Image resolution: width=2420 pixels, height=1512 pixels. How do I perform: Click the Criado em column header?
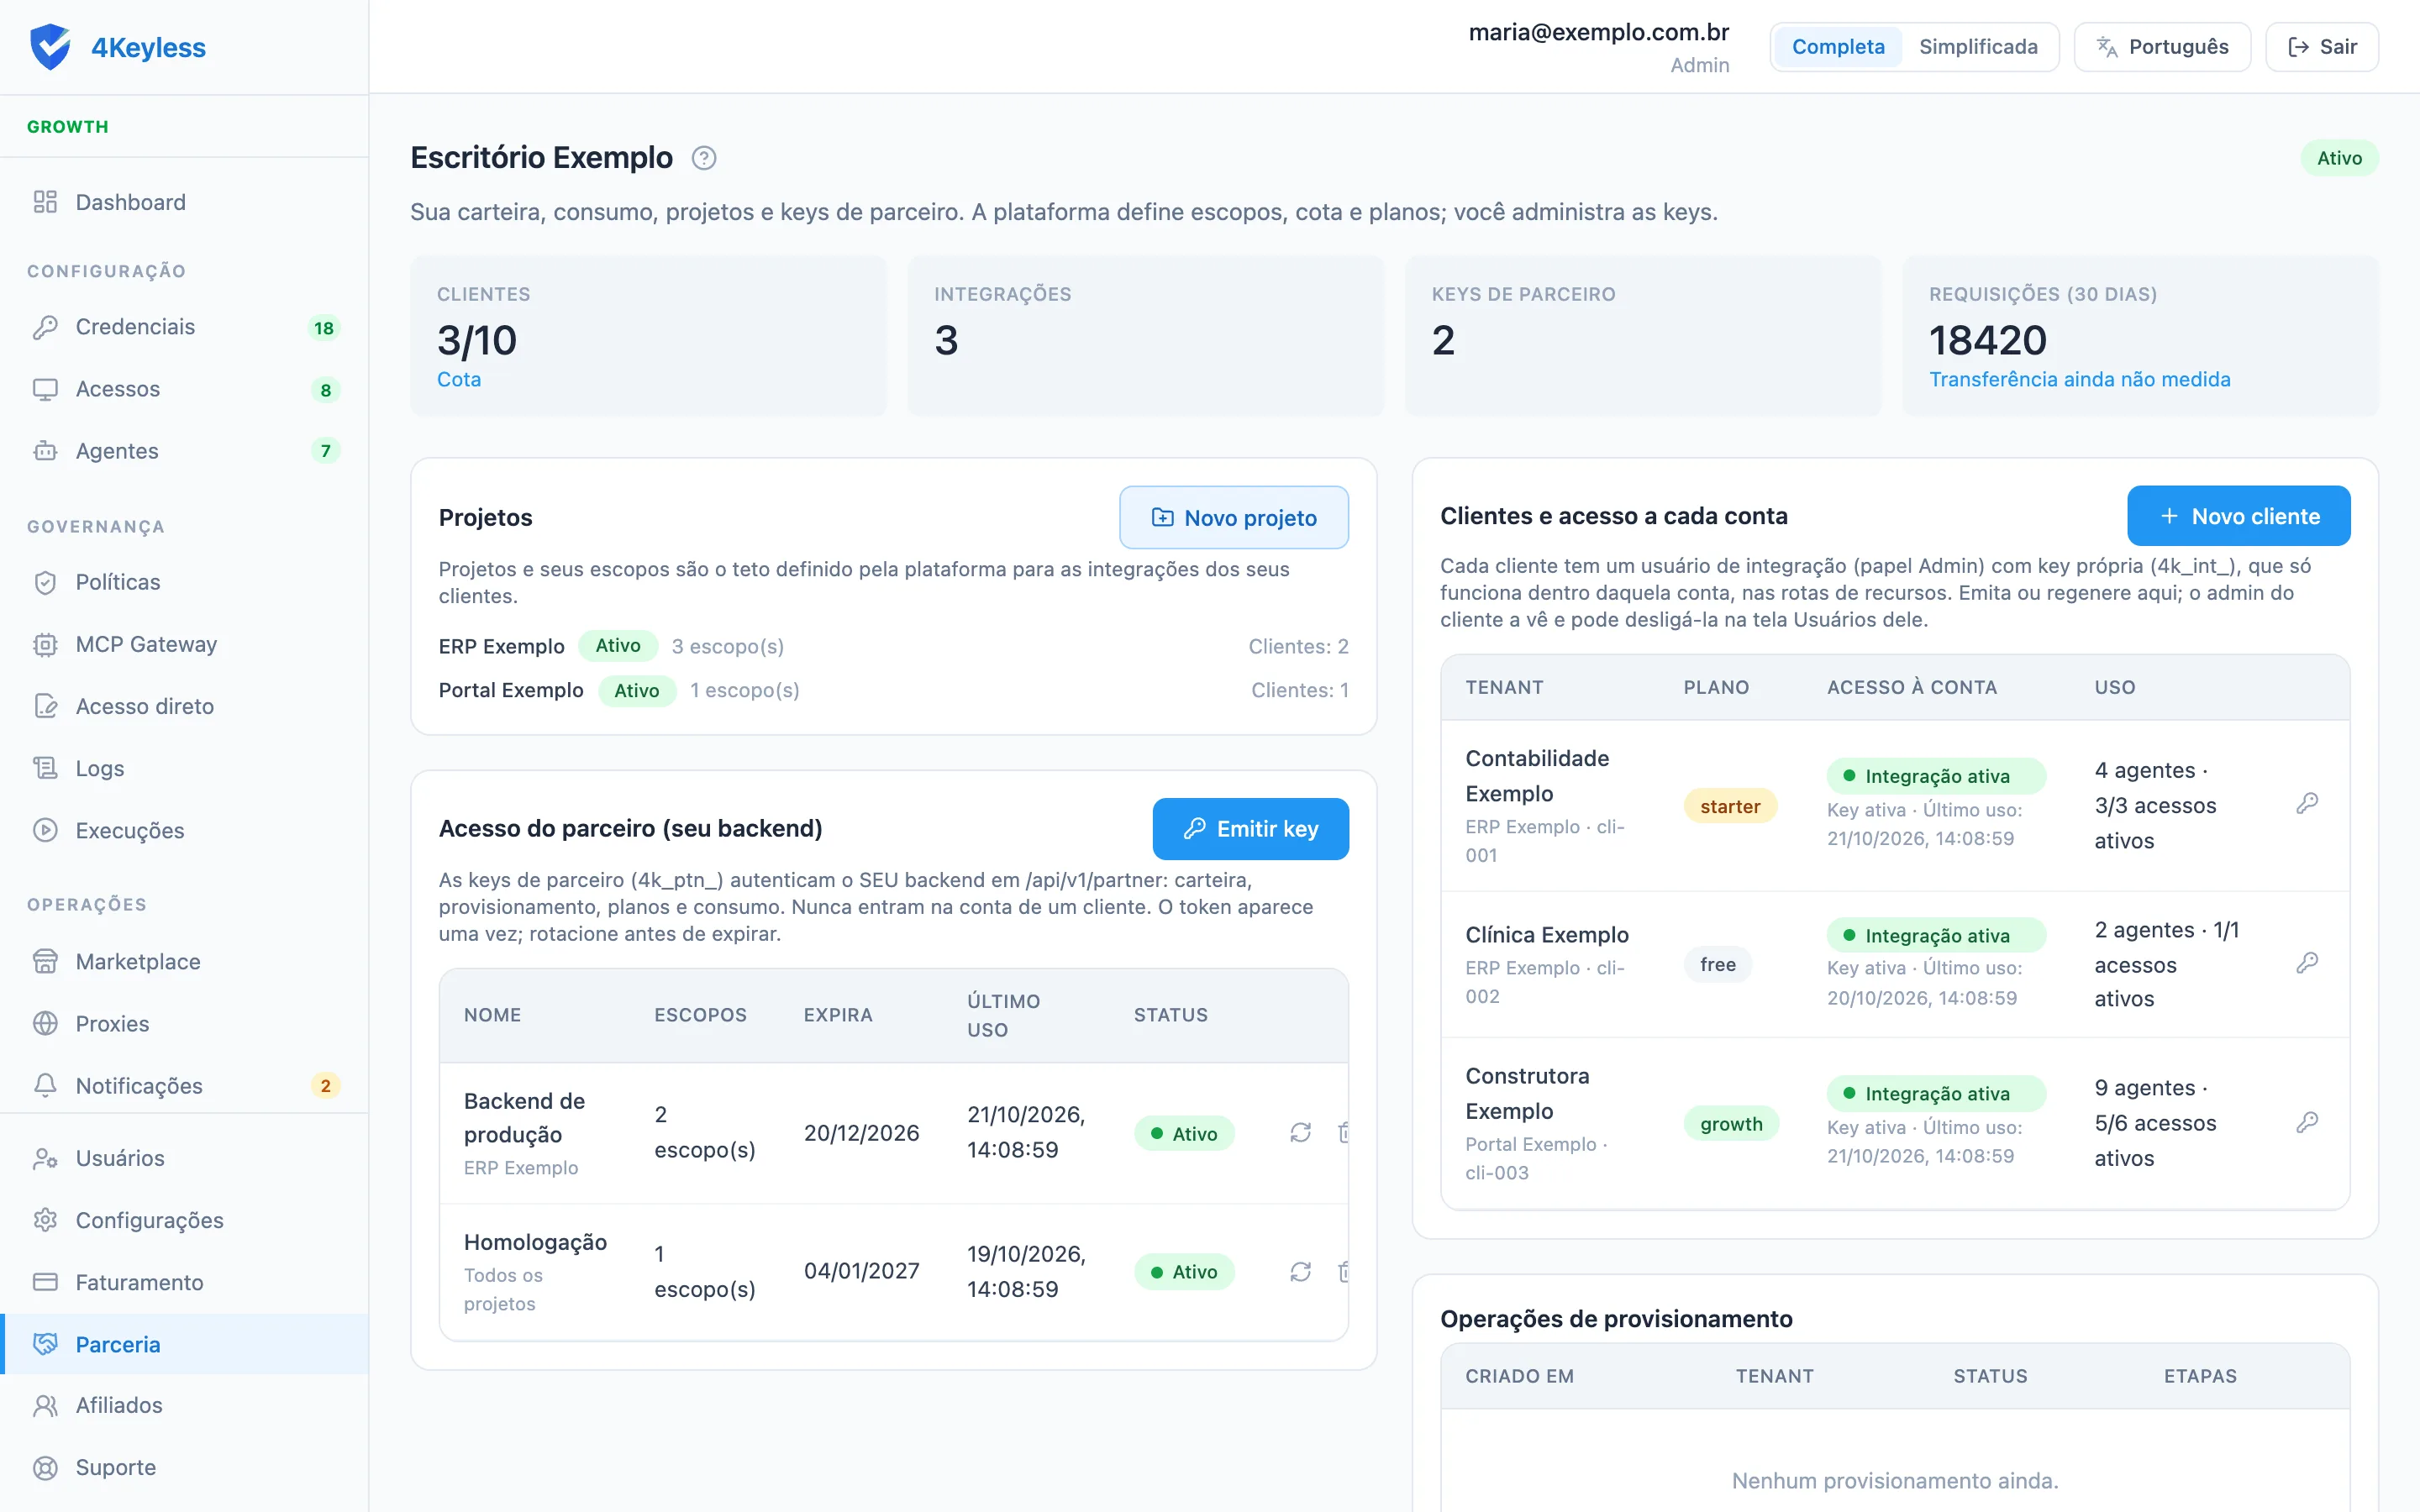(1519, 1376)
